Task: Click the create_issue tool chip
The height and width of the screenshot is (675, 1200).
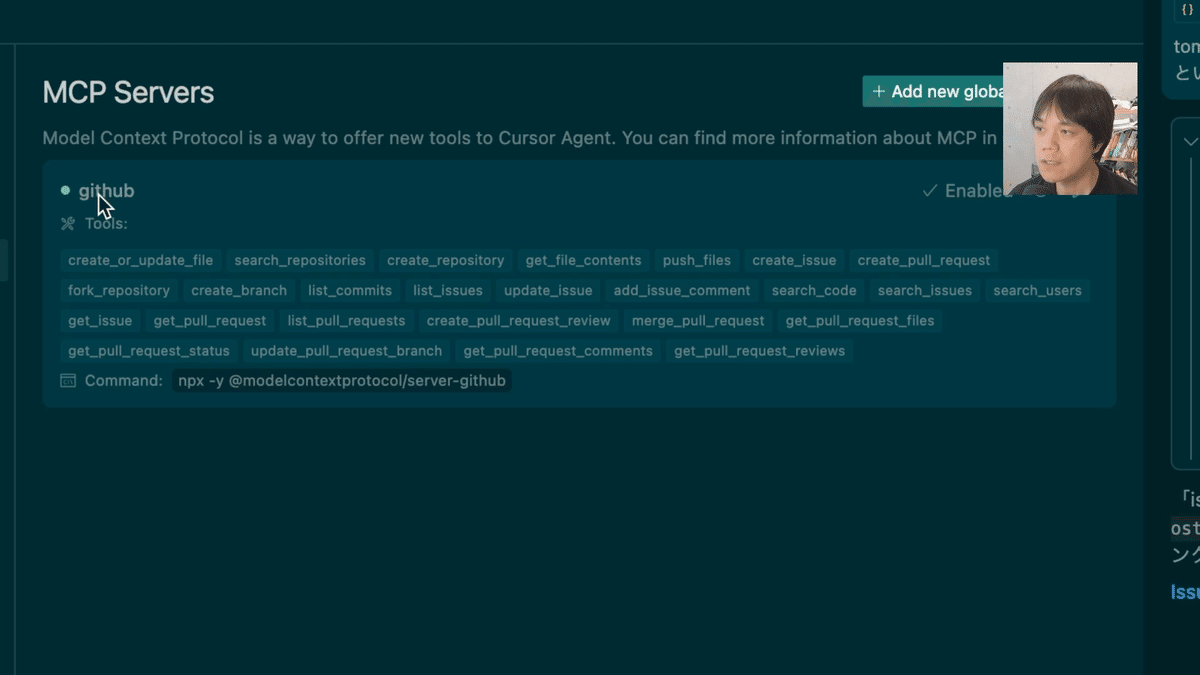Action: tap(794, 260)
